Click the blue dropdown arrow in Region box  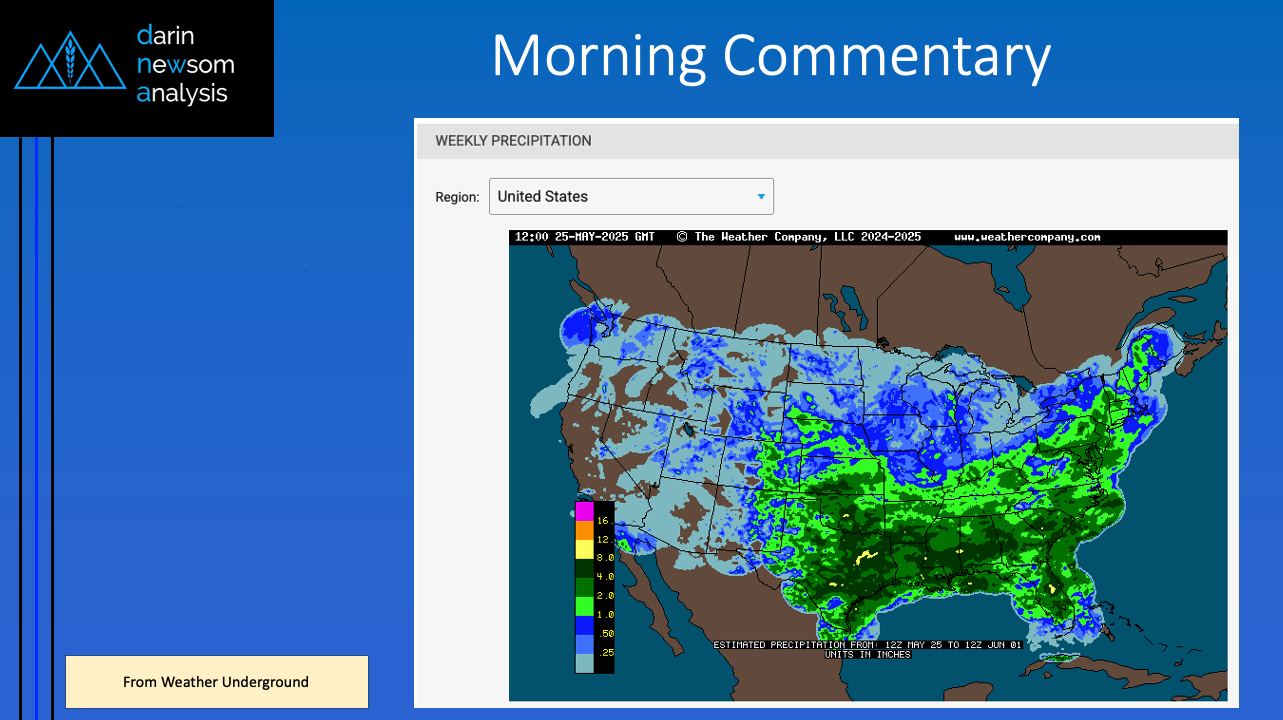pyautogui.click(x=761, y=197)
